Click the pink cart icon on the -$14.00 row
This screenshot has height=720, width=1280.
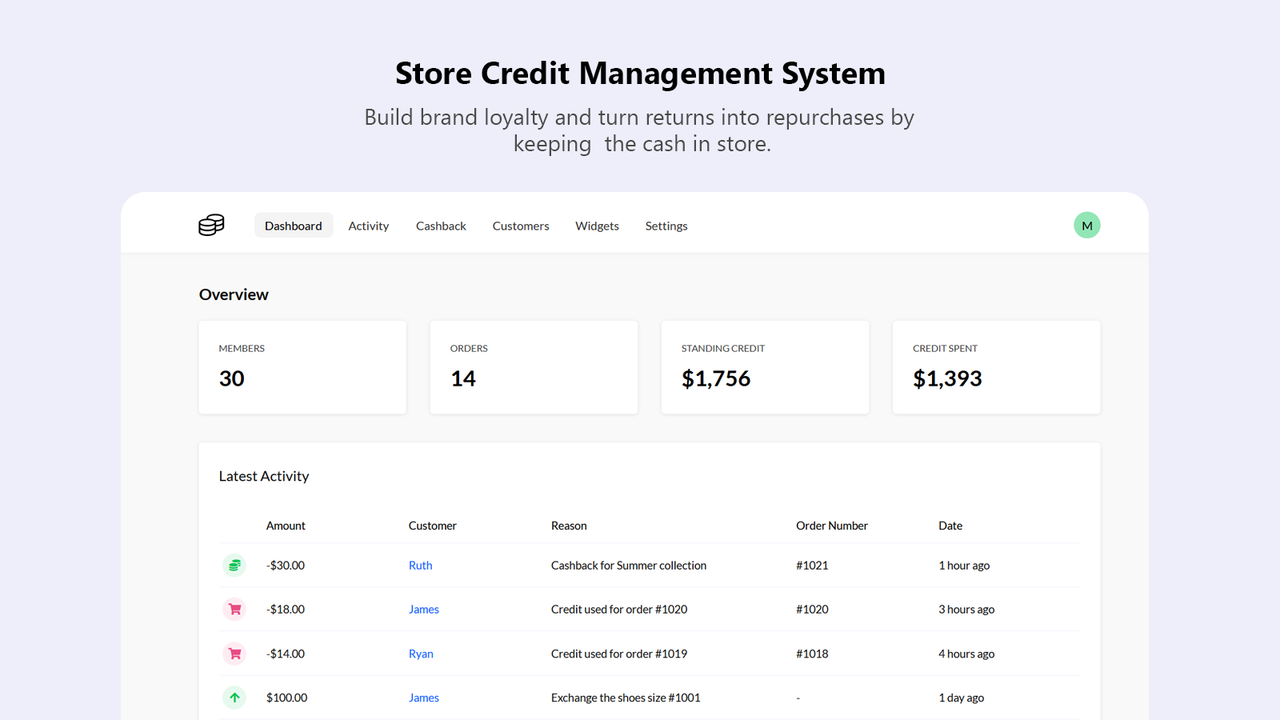tap(234, 654)
